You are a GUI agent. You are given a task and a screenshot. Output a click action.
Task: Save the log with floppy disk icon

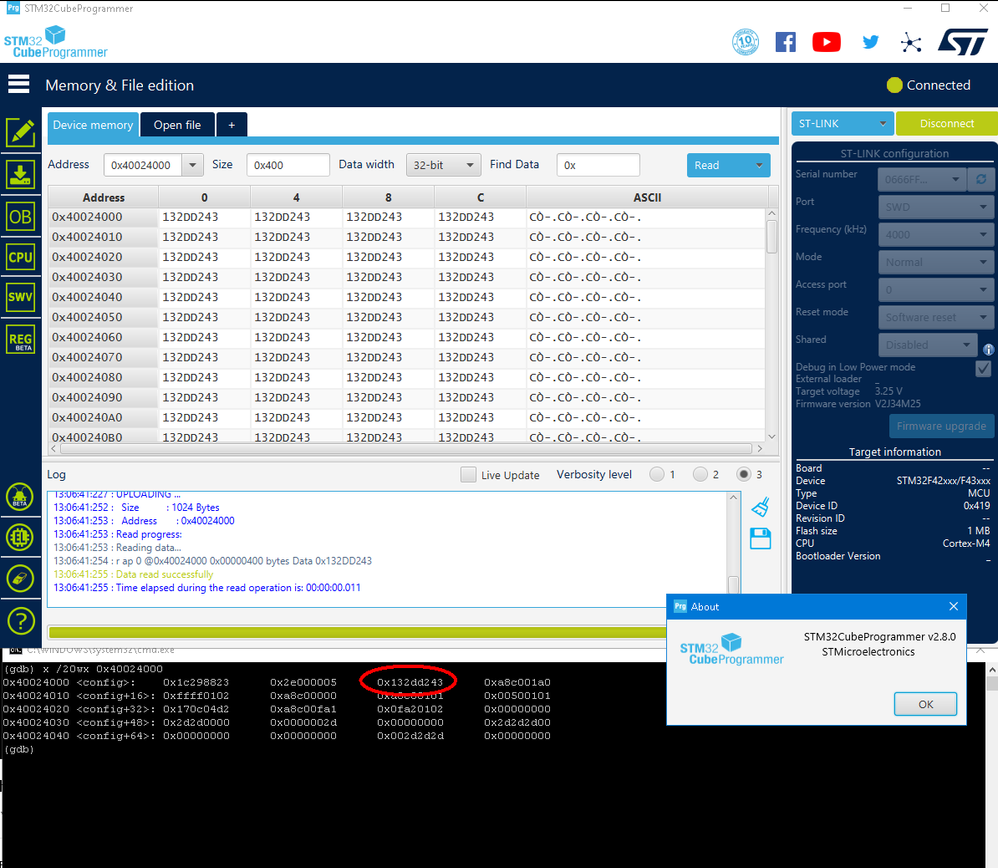coord(761,538)
